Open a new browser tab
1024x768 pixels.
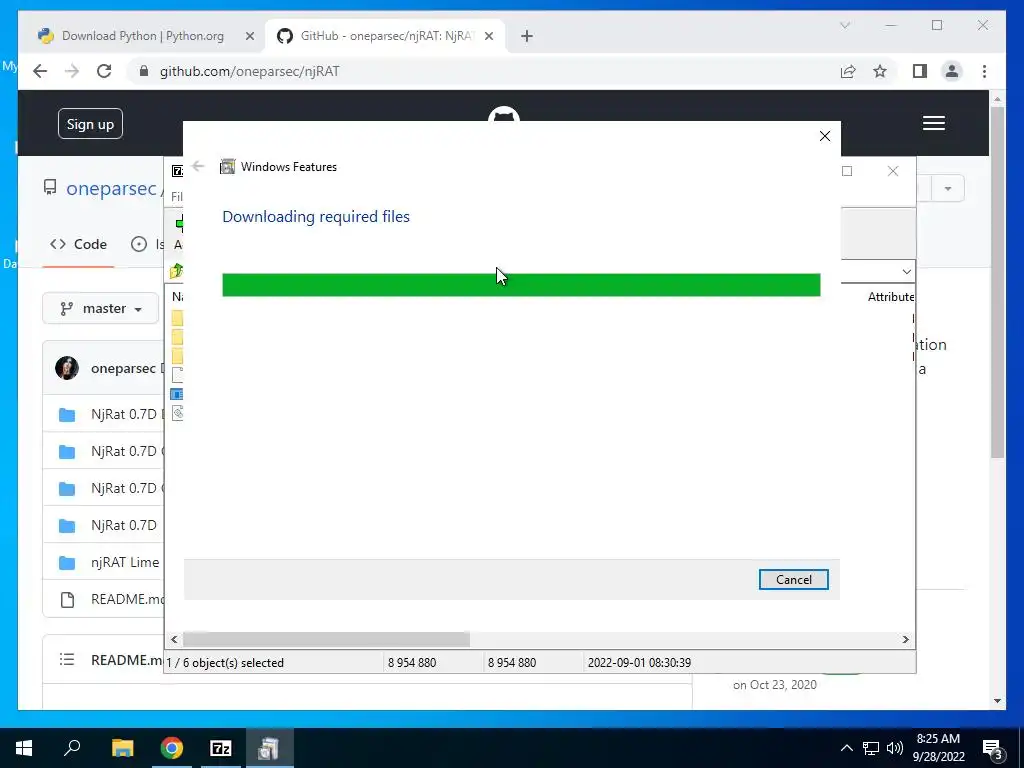tap(527, 36)
